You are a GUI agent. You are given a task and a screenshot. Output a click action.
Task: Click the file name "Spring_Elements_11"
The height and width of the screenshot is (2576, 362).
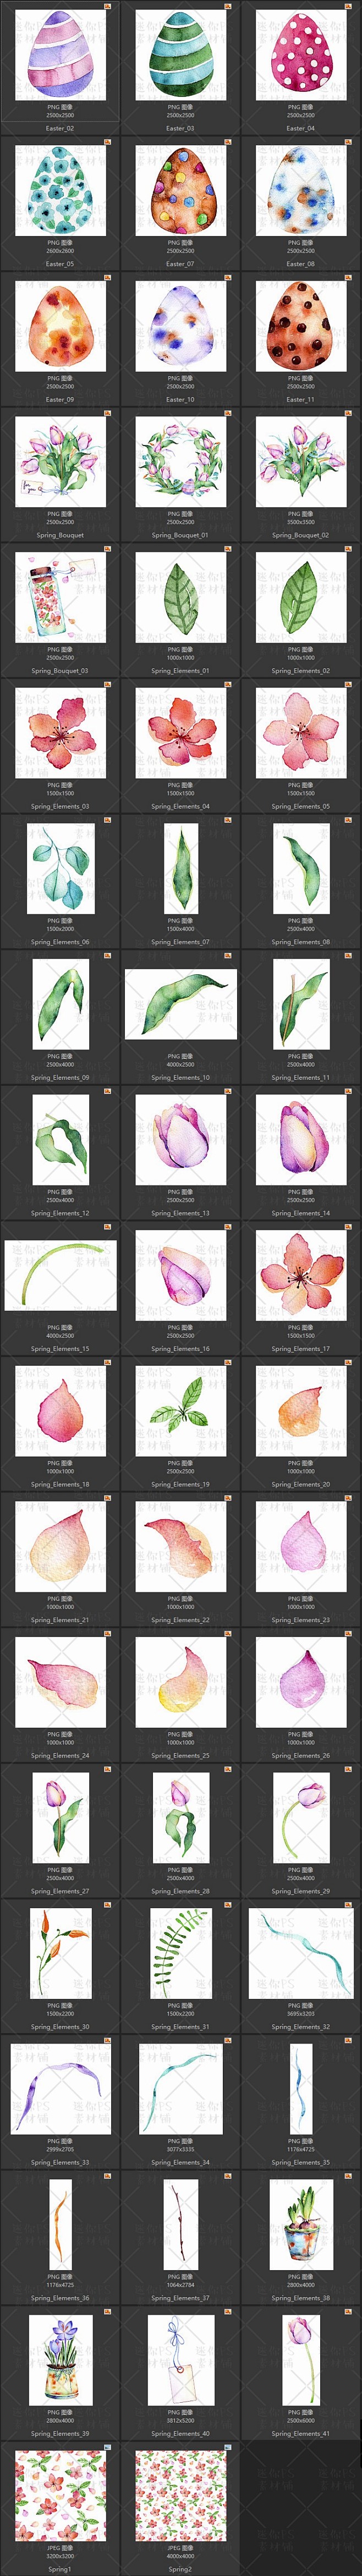point(301,1077)
